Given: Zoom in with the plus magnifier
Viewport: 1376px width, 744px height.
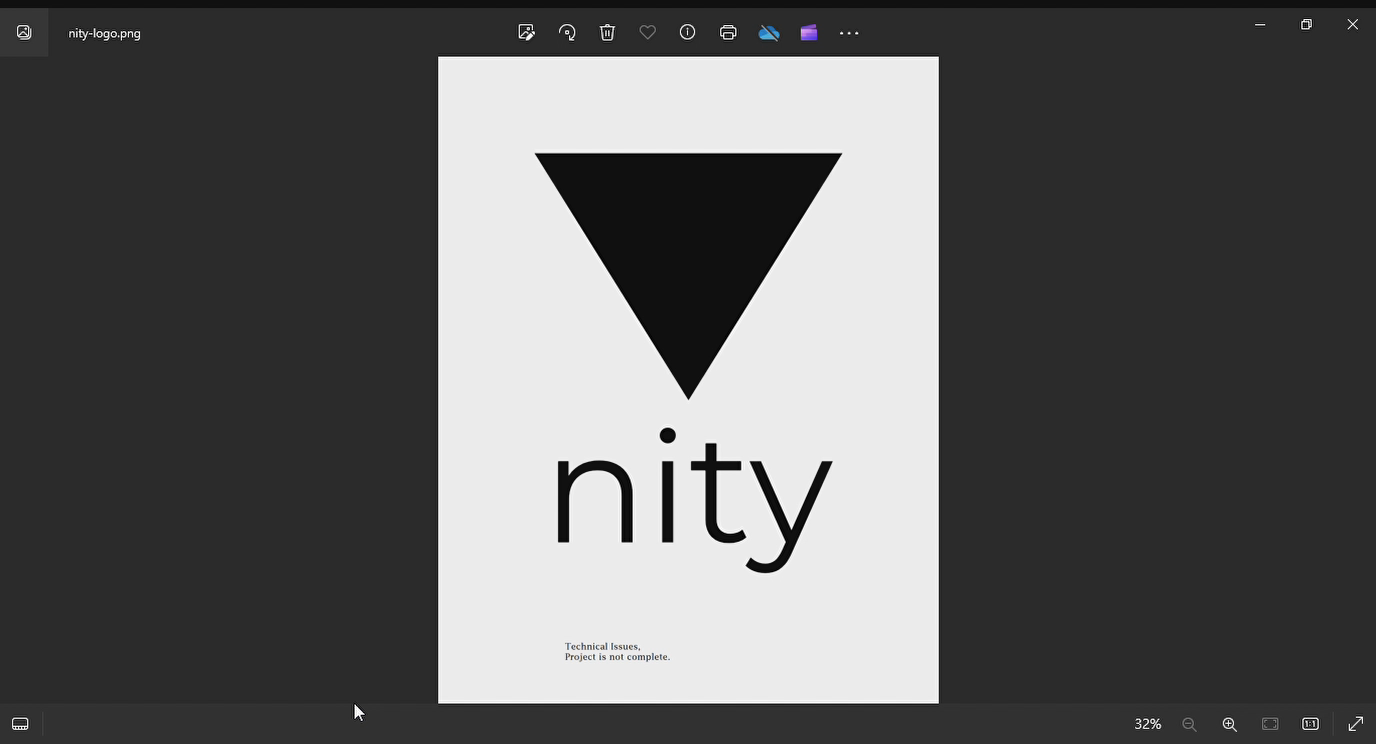Looking at the screenshot, I should [x=1230, y=724].
